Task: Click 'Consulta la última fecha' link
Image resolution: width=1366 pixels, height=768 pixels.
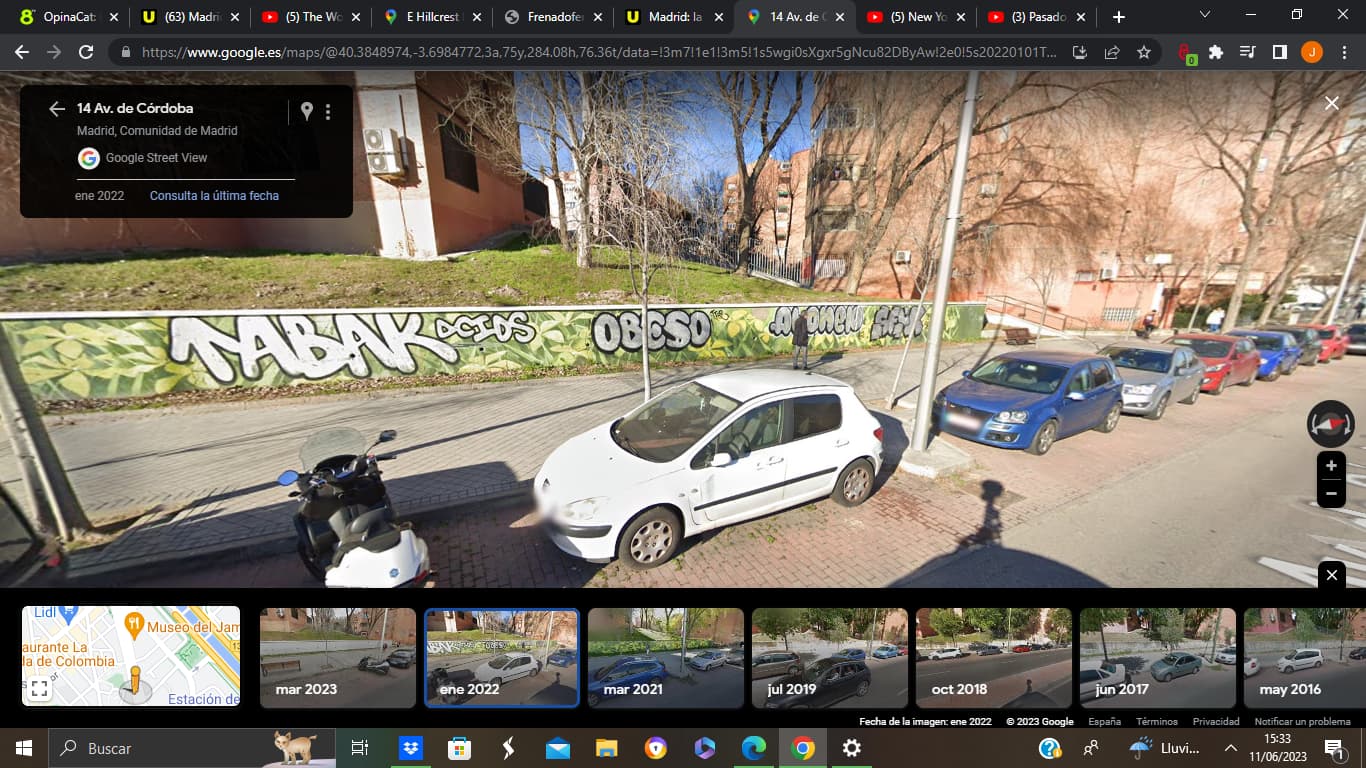Action: click(x=214, y=196)
